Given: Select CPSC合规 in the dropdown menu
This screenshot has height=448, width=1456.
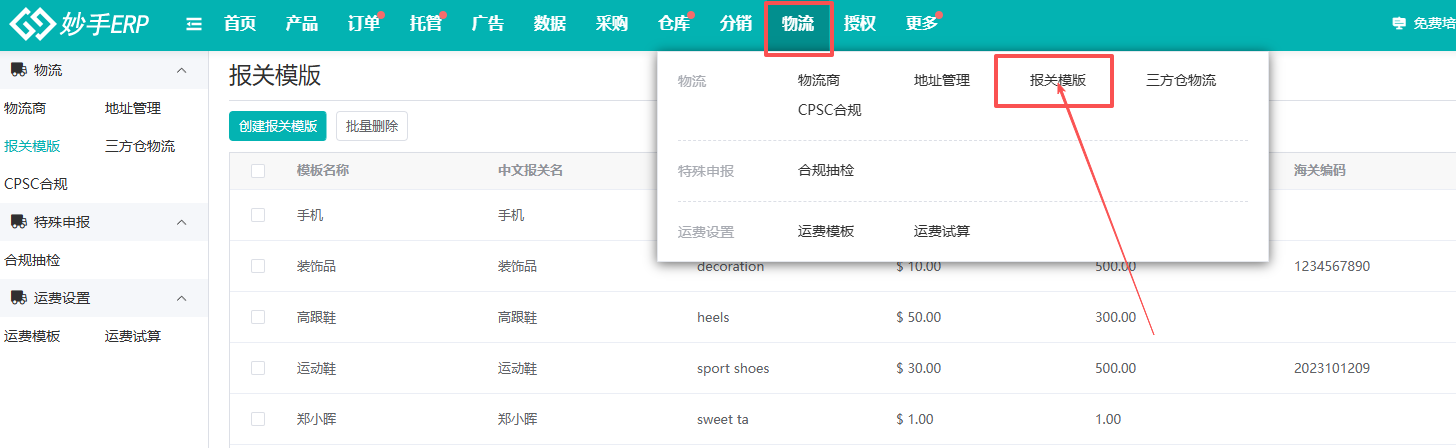Looking at the screenshot, I should point(830,110).
